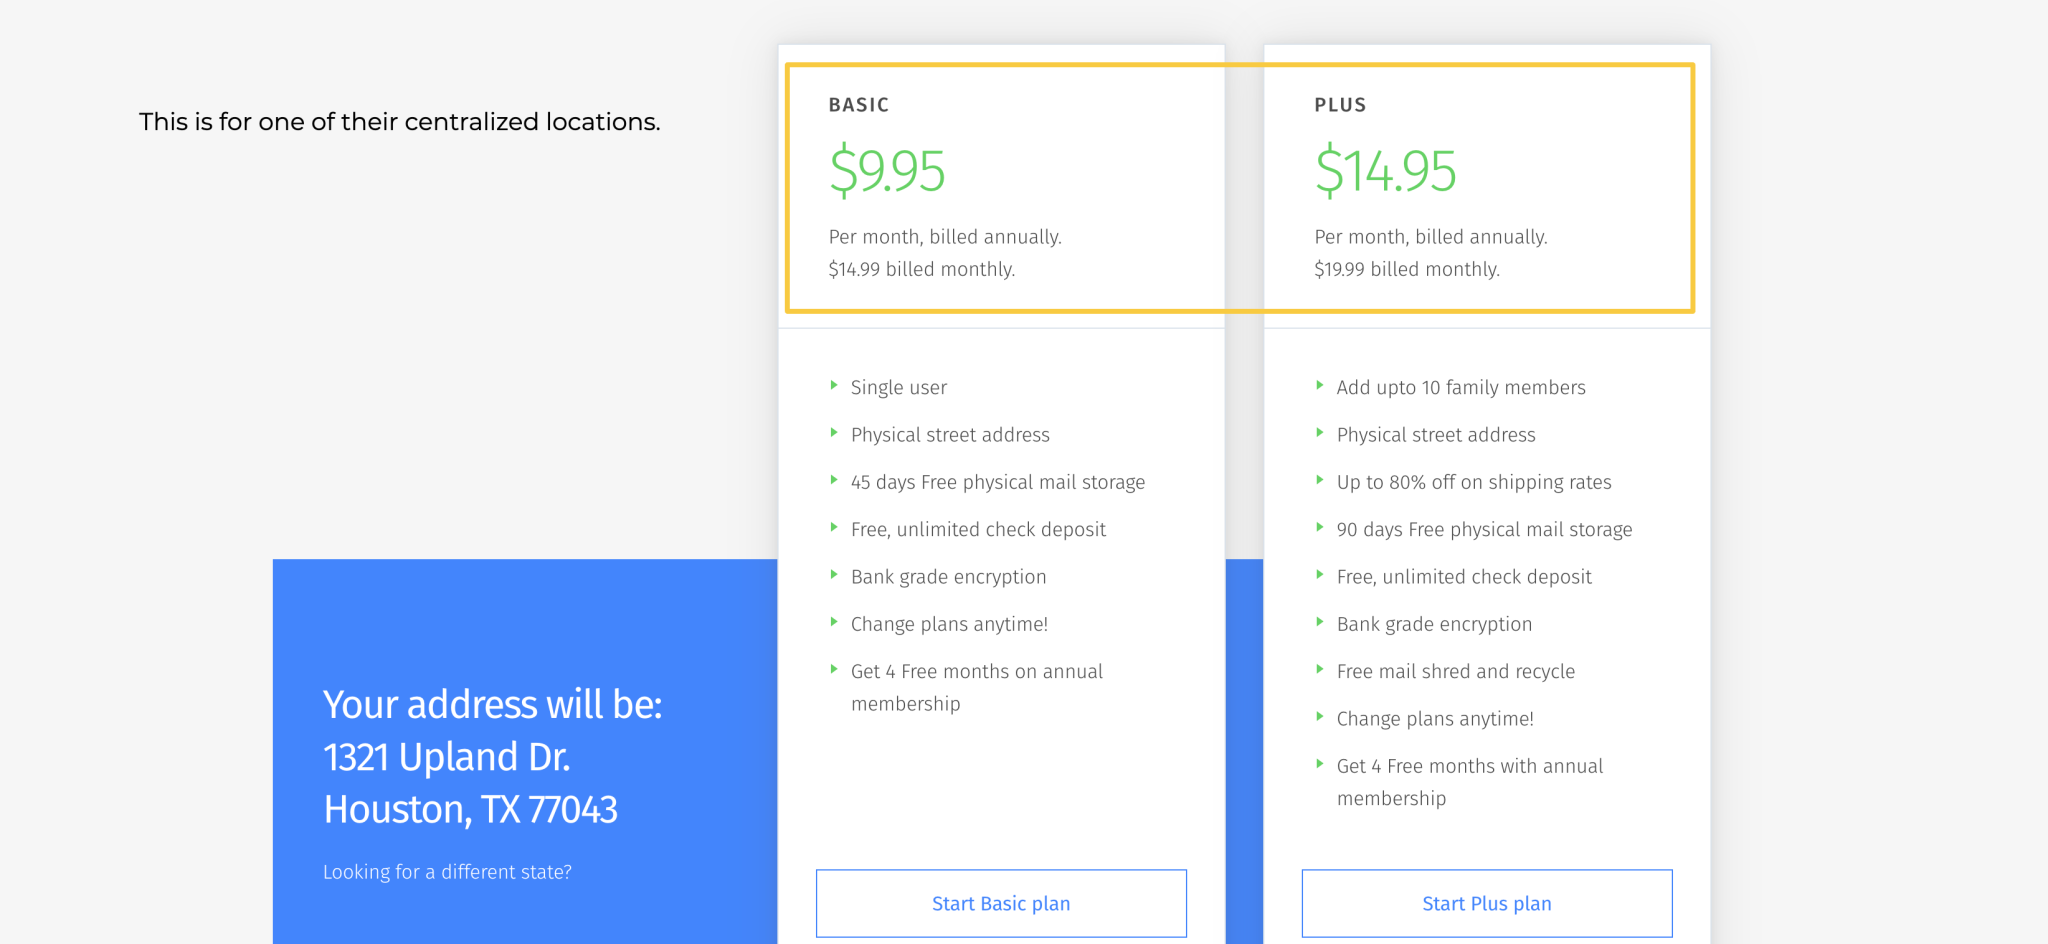Screen dimensions: 2048x944
Task: Open Looking for a different state link
Action: tap(447, 871)
